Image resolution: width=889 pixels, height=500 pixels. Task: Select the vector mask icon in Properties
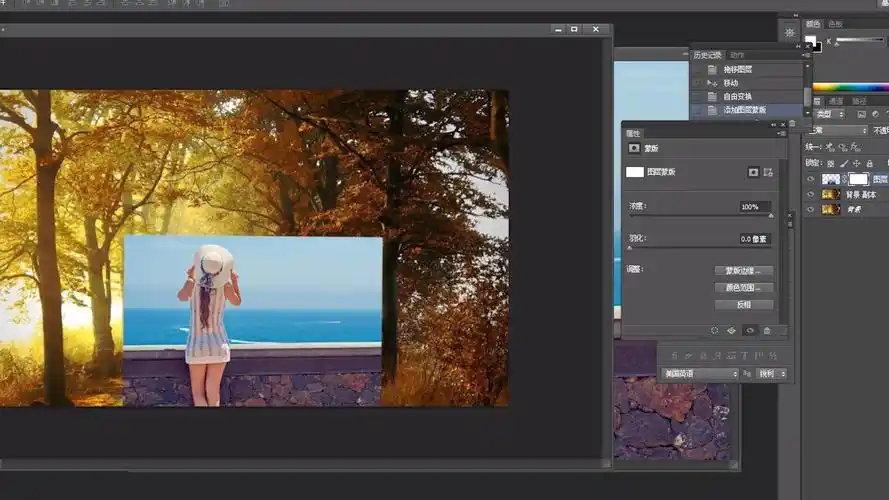pos(768,172)
